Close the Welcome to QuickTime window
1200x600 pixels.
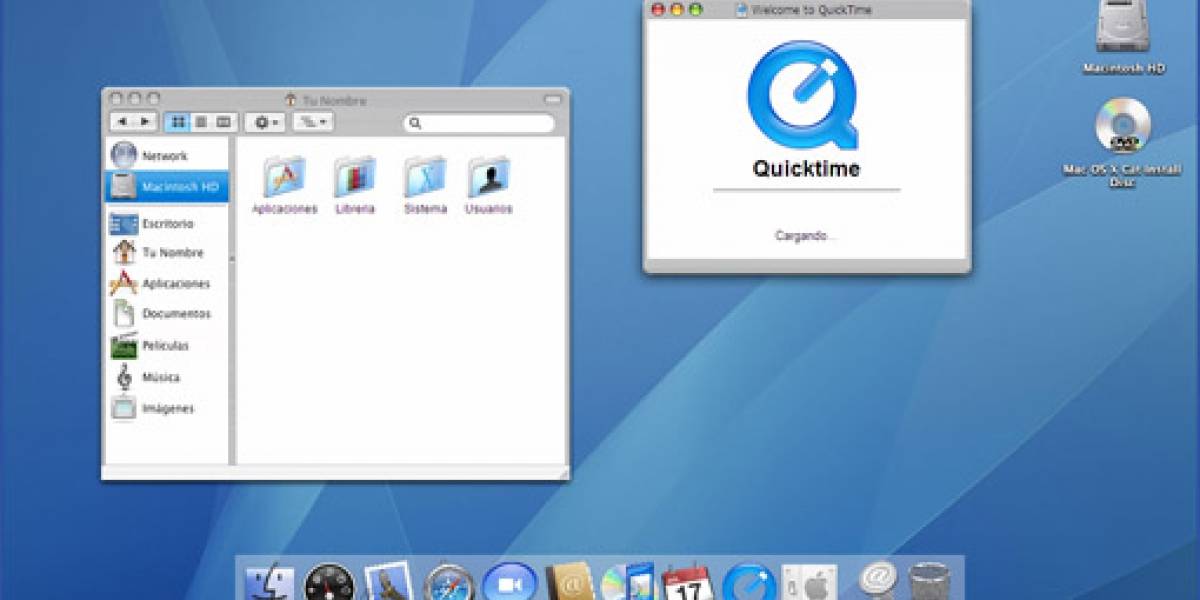(x=658, y=9)
